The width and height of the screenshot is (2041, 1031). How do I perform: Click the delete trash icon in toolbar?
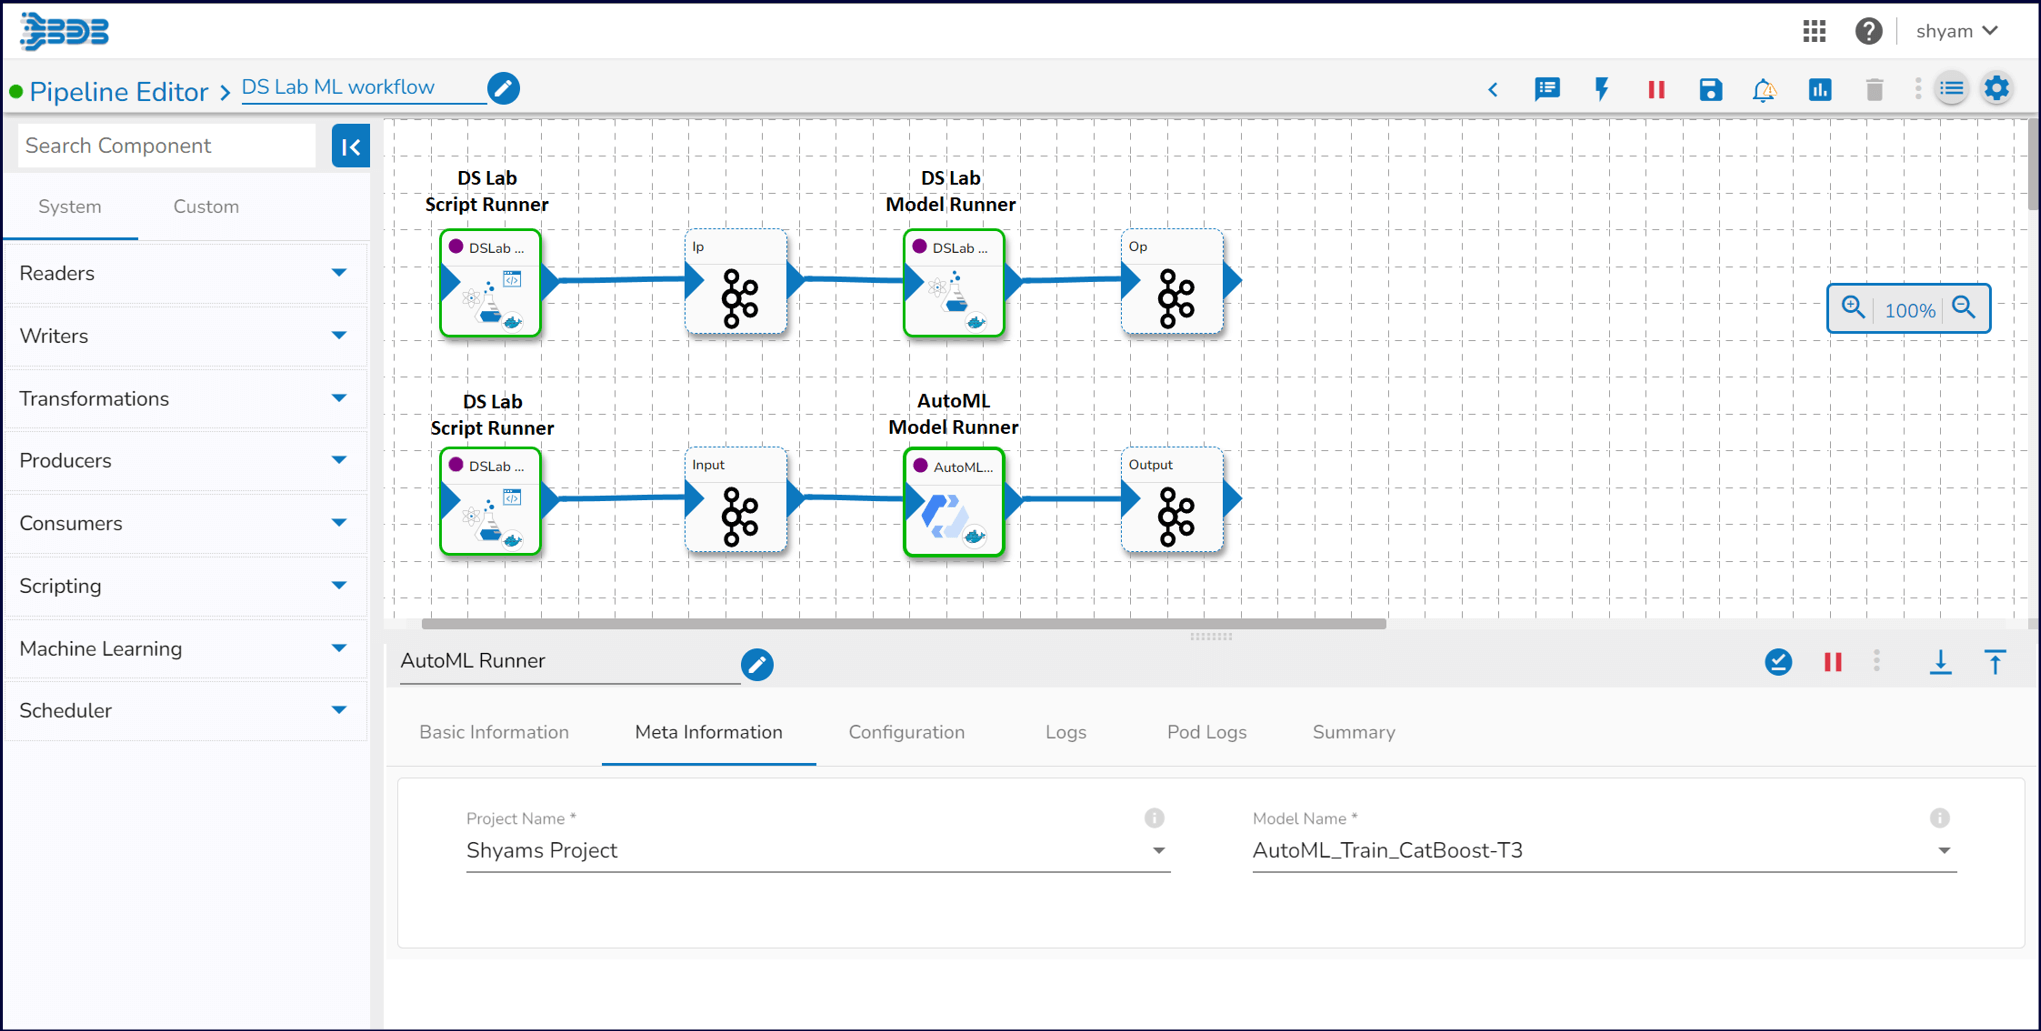tap(1874, 89)
